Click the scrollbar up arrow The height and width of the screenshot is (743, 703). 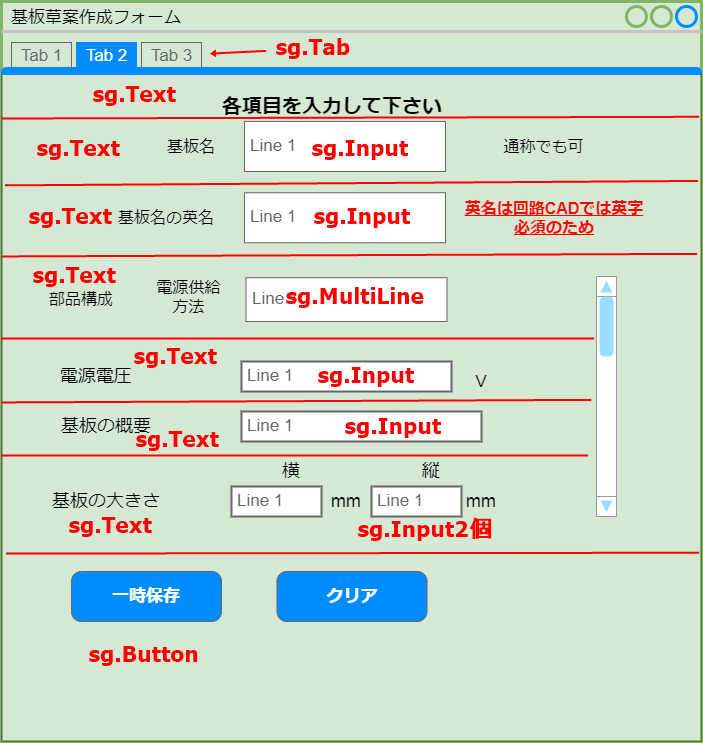click(x=606, y=286)
